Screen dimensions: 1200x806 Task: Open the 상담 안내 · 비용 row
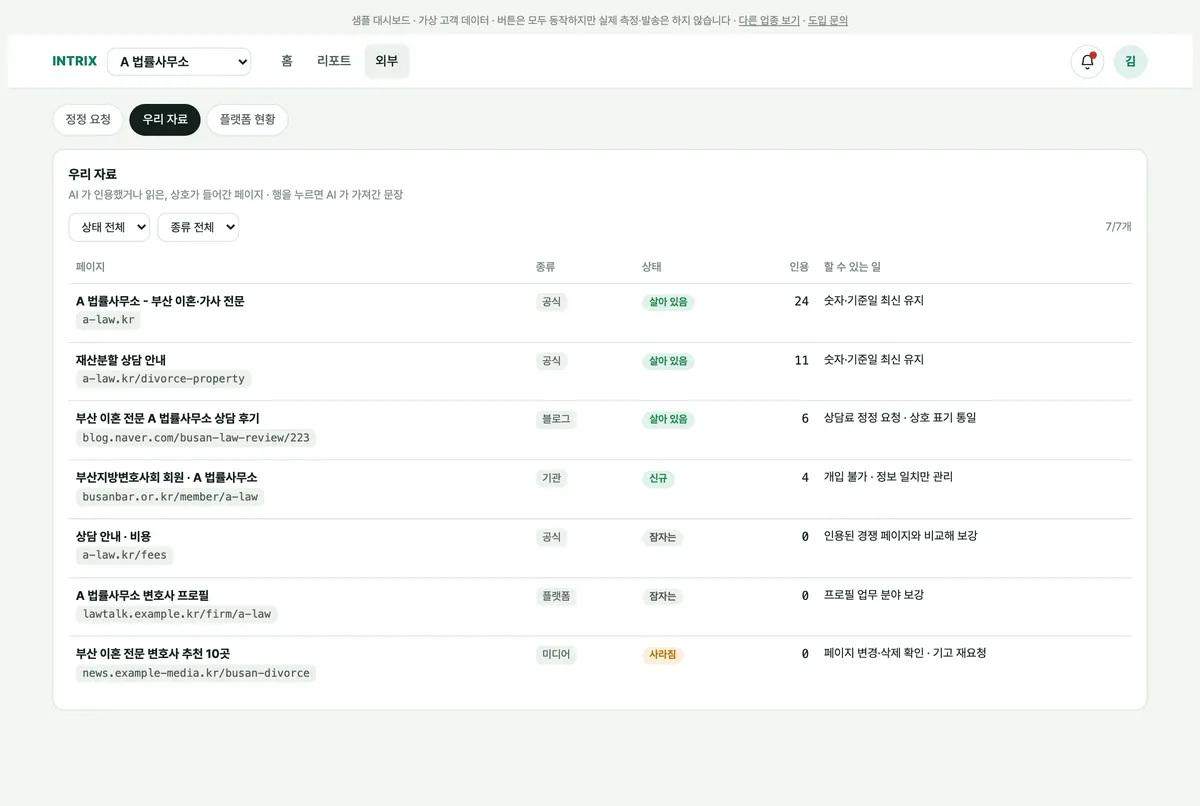coord(600,549)
